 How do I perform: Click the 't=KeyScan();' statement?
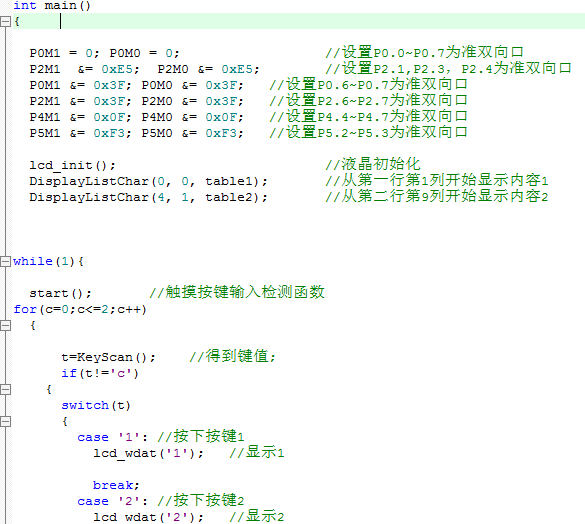click(x=109, y=358)
